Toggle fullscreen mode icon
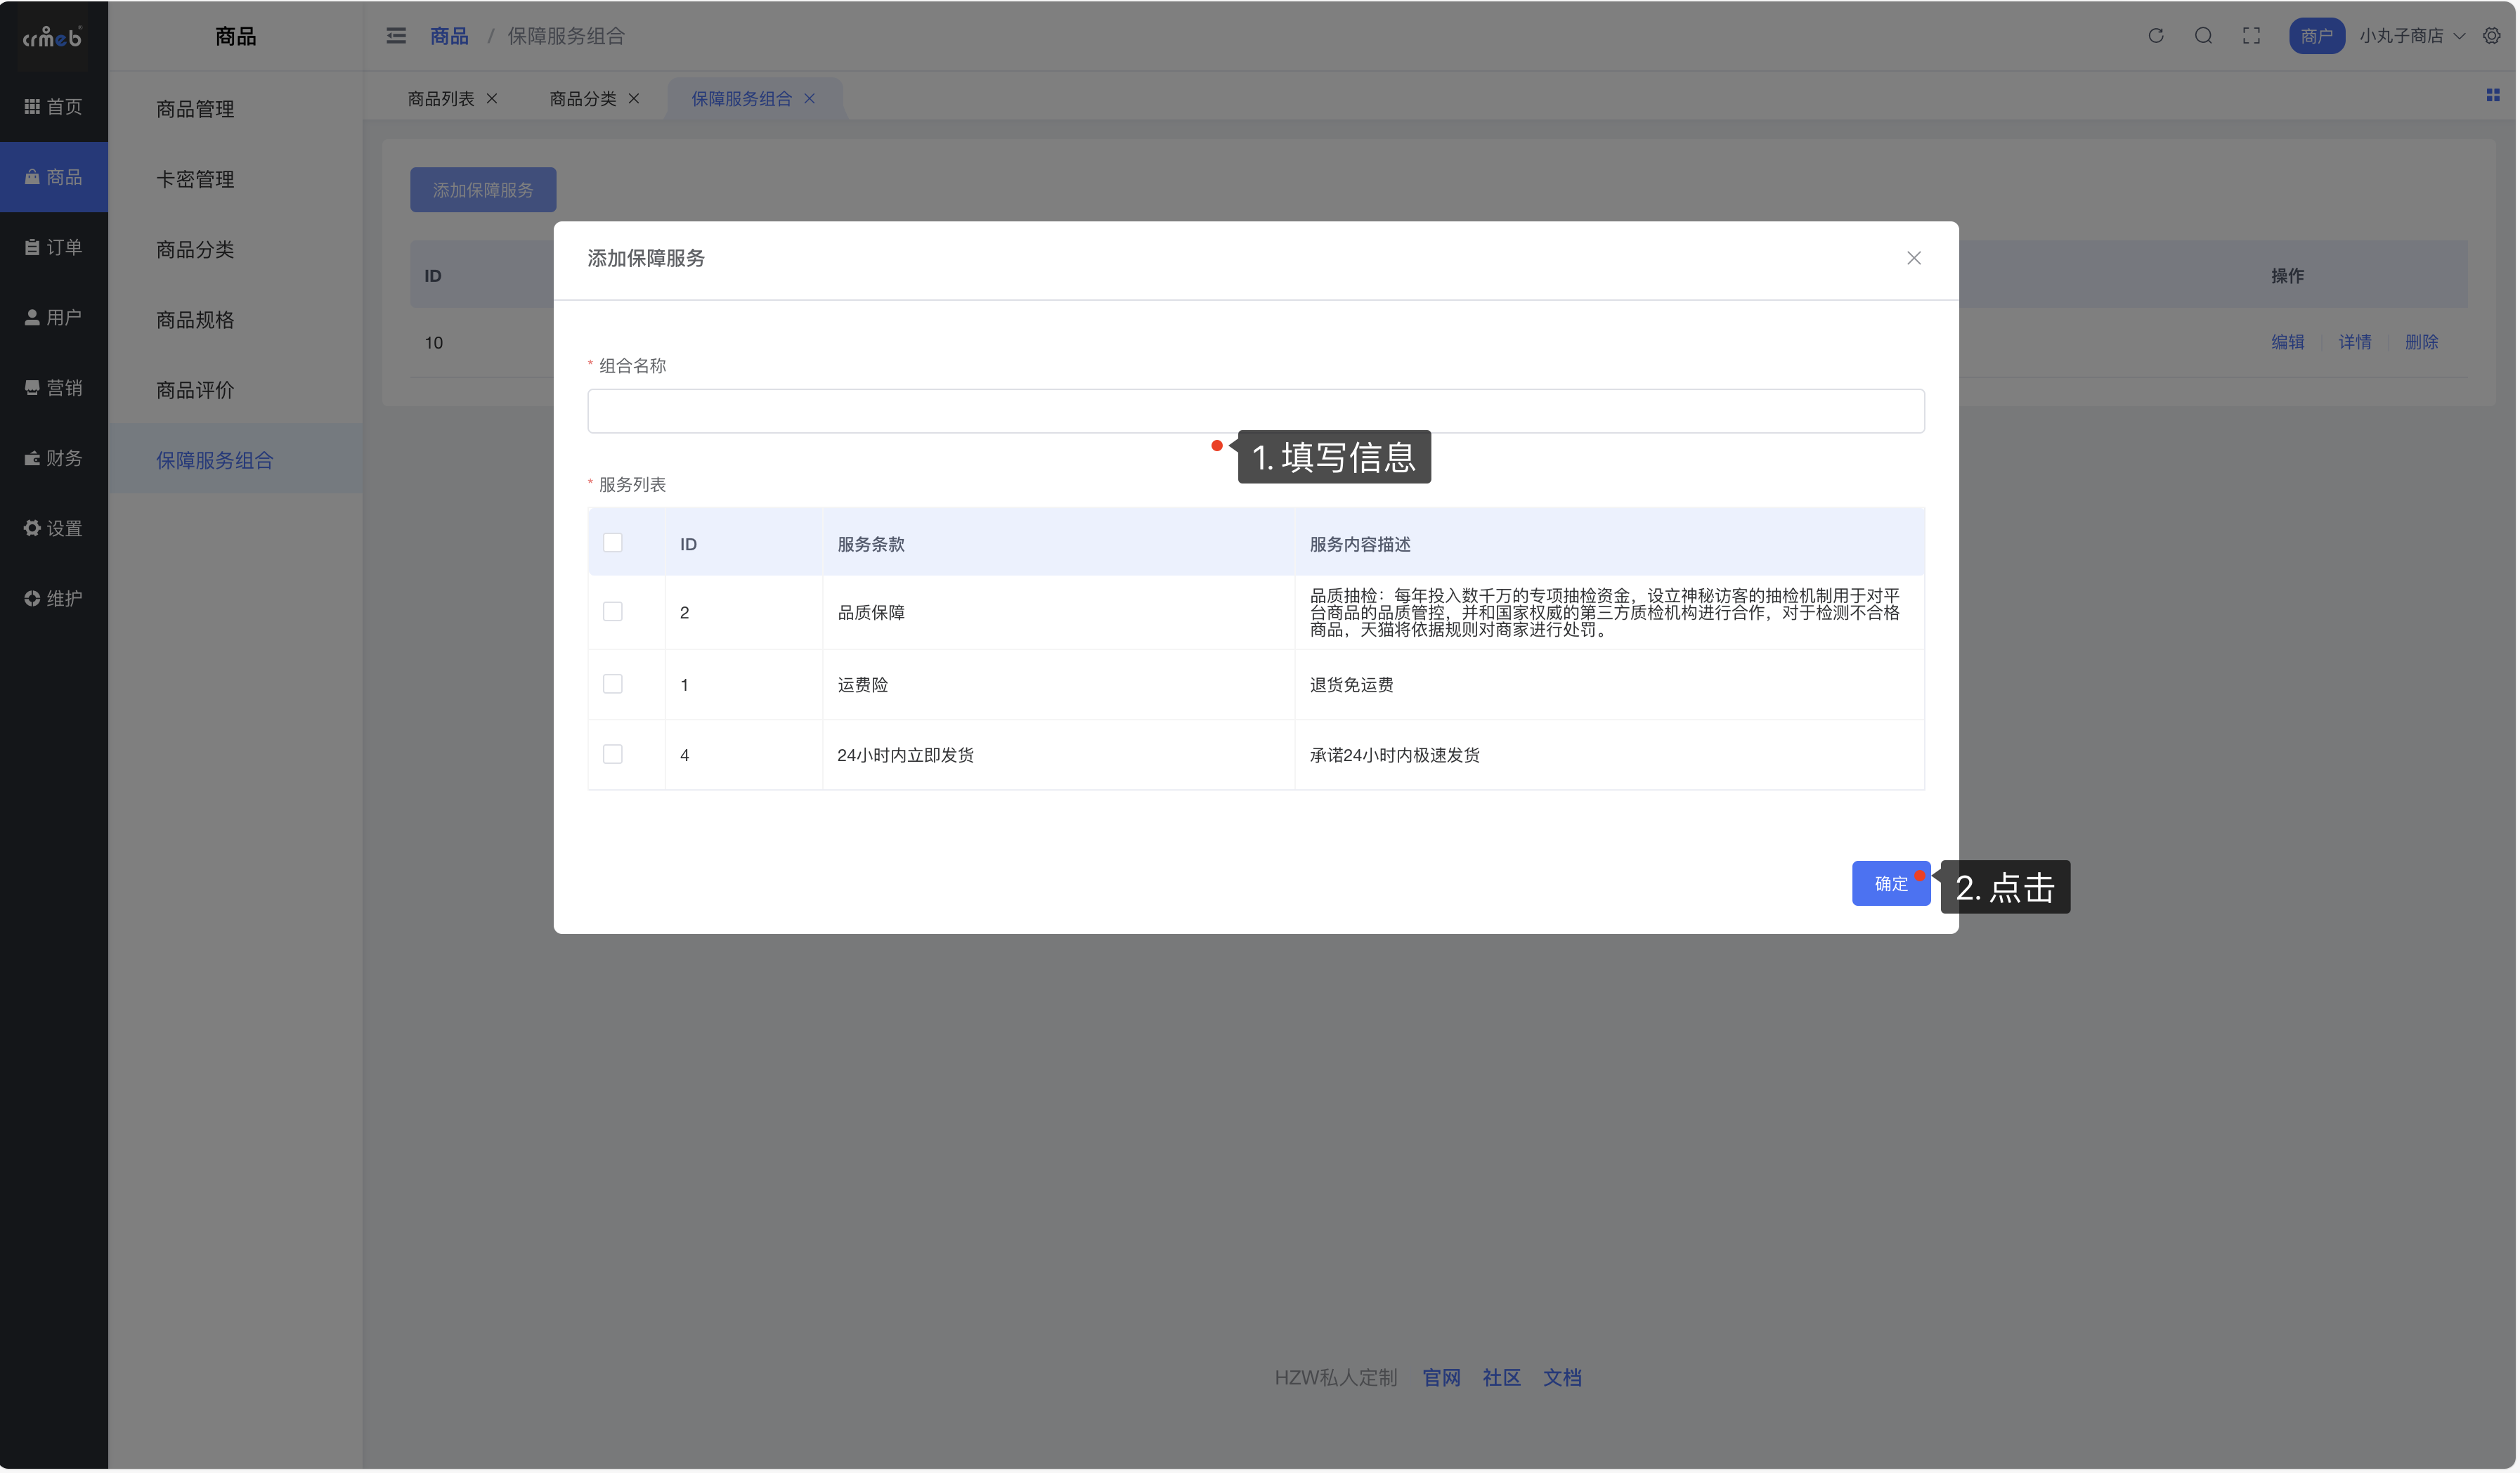2520x1473 pixels. tap(2251, 36)
